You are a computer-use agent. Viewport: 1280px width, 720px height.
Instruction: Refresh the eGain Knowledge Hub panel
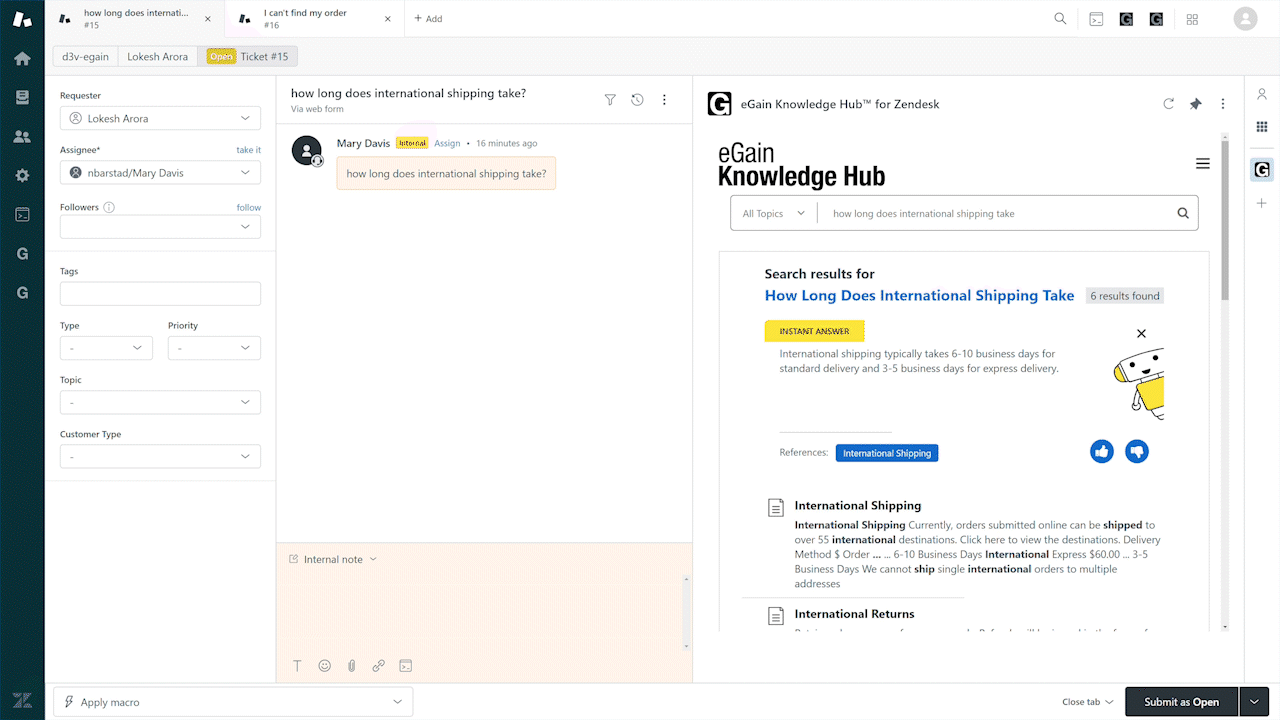pyautogui.click(x=1168, y=104)
